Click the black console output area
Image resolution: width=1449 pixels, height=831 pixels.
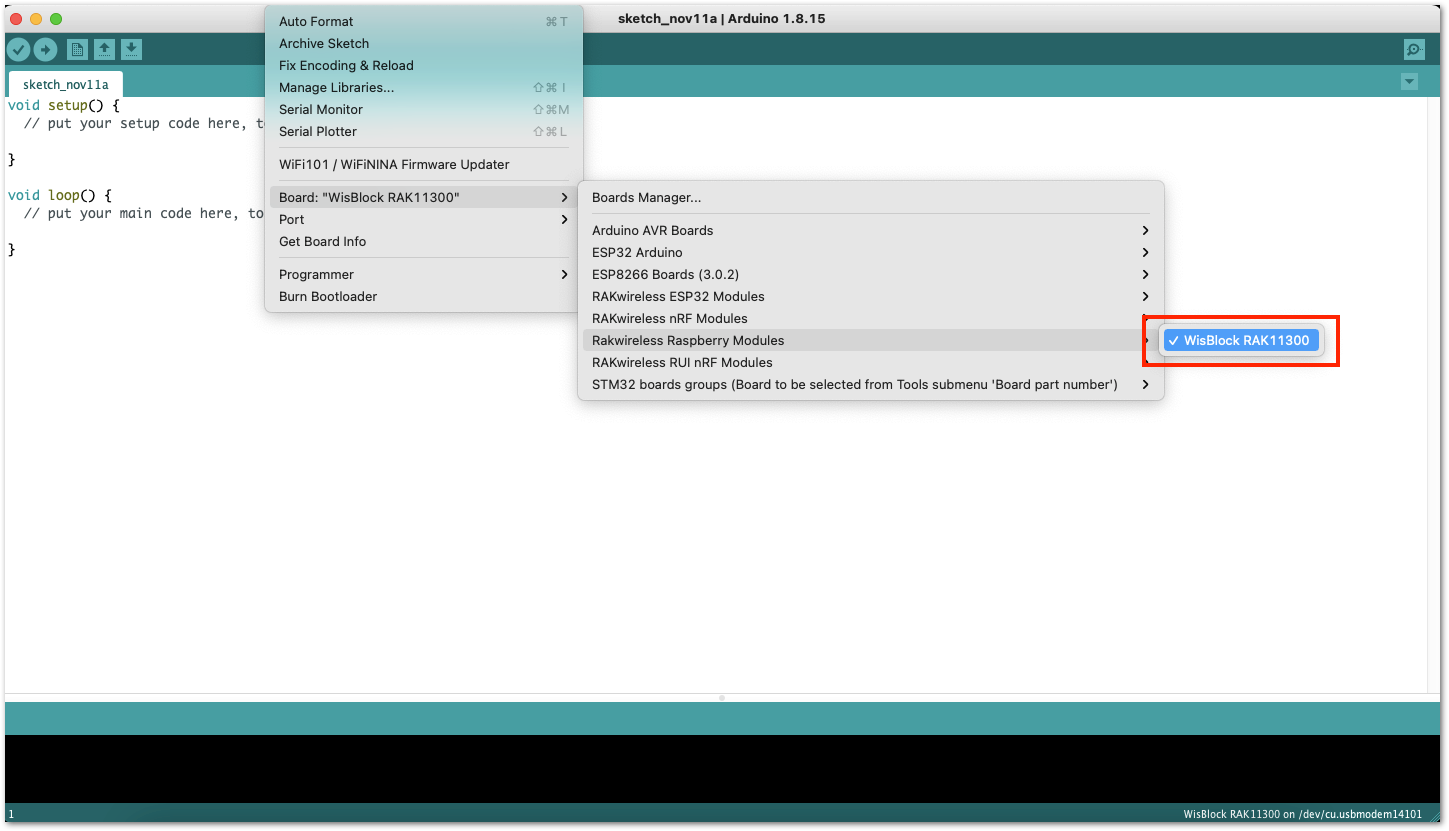[x=724, y=769]
